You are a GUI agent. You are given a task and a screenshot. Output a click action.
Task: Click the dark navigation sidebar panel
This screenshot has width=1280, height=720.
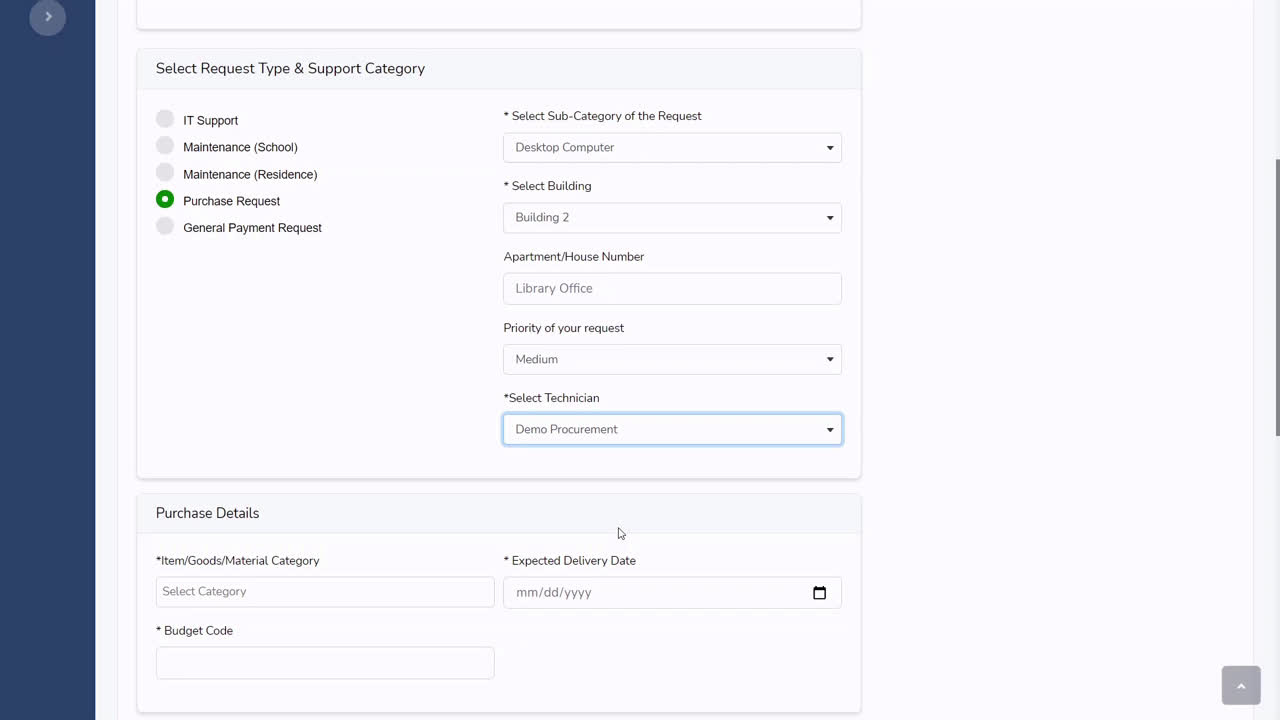47,400
